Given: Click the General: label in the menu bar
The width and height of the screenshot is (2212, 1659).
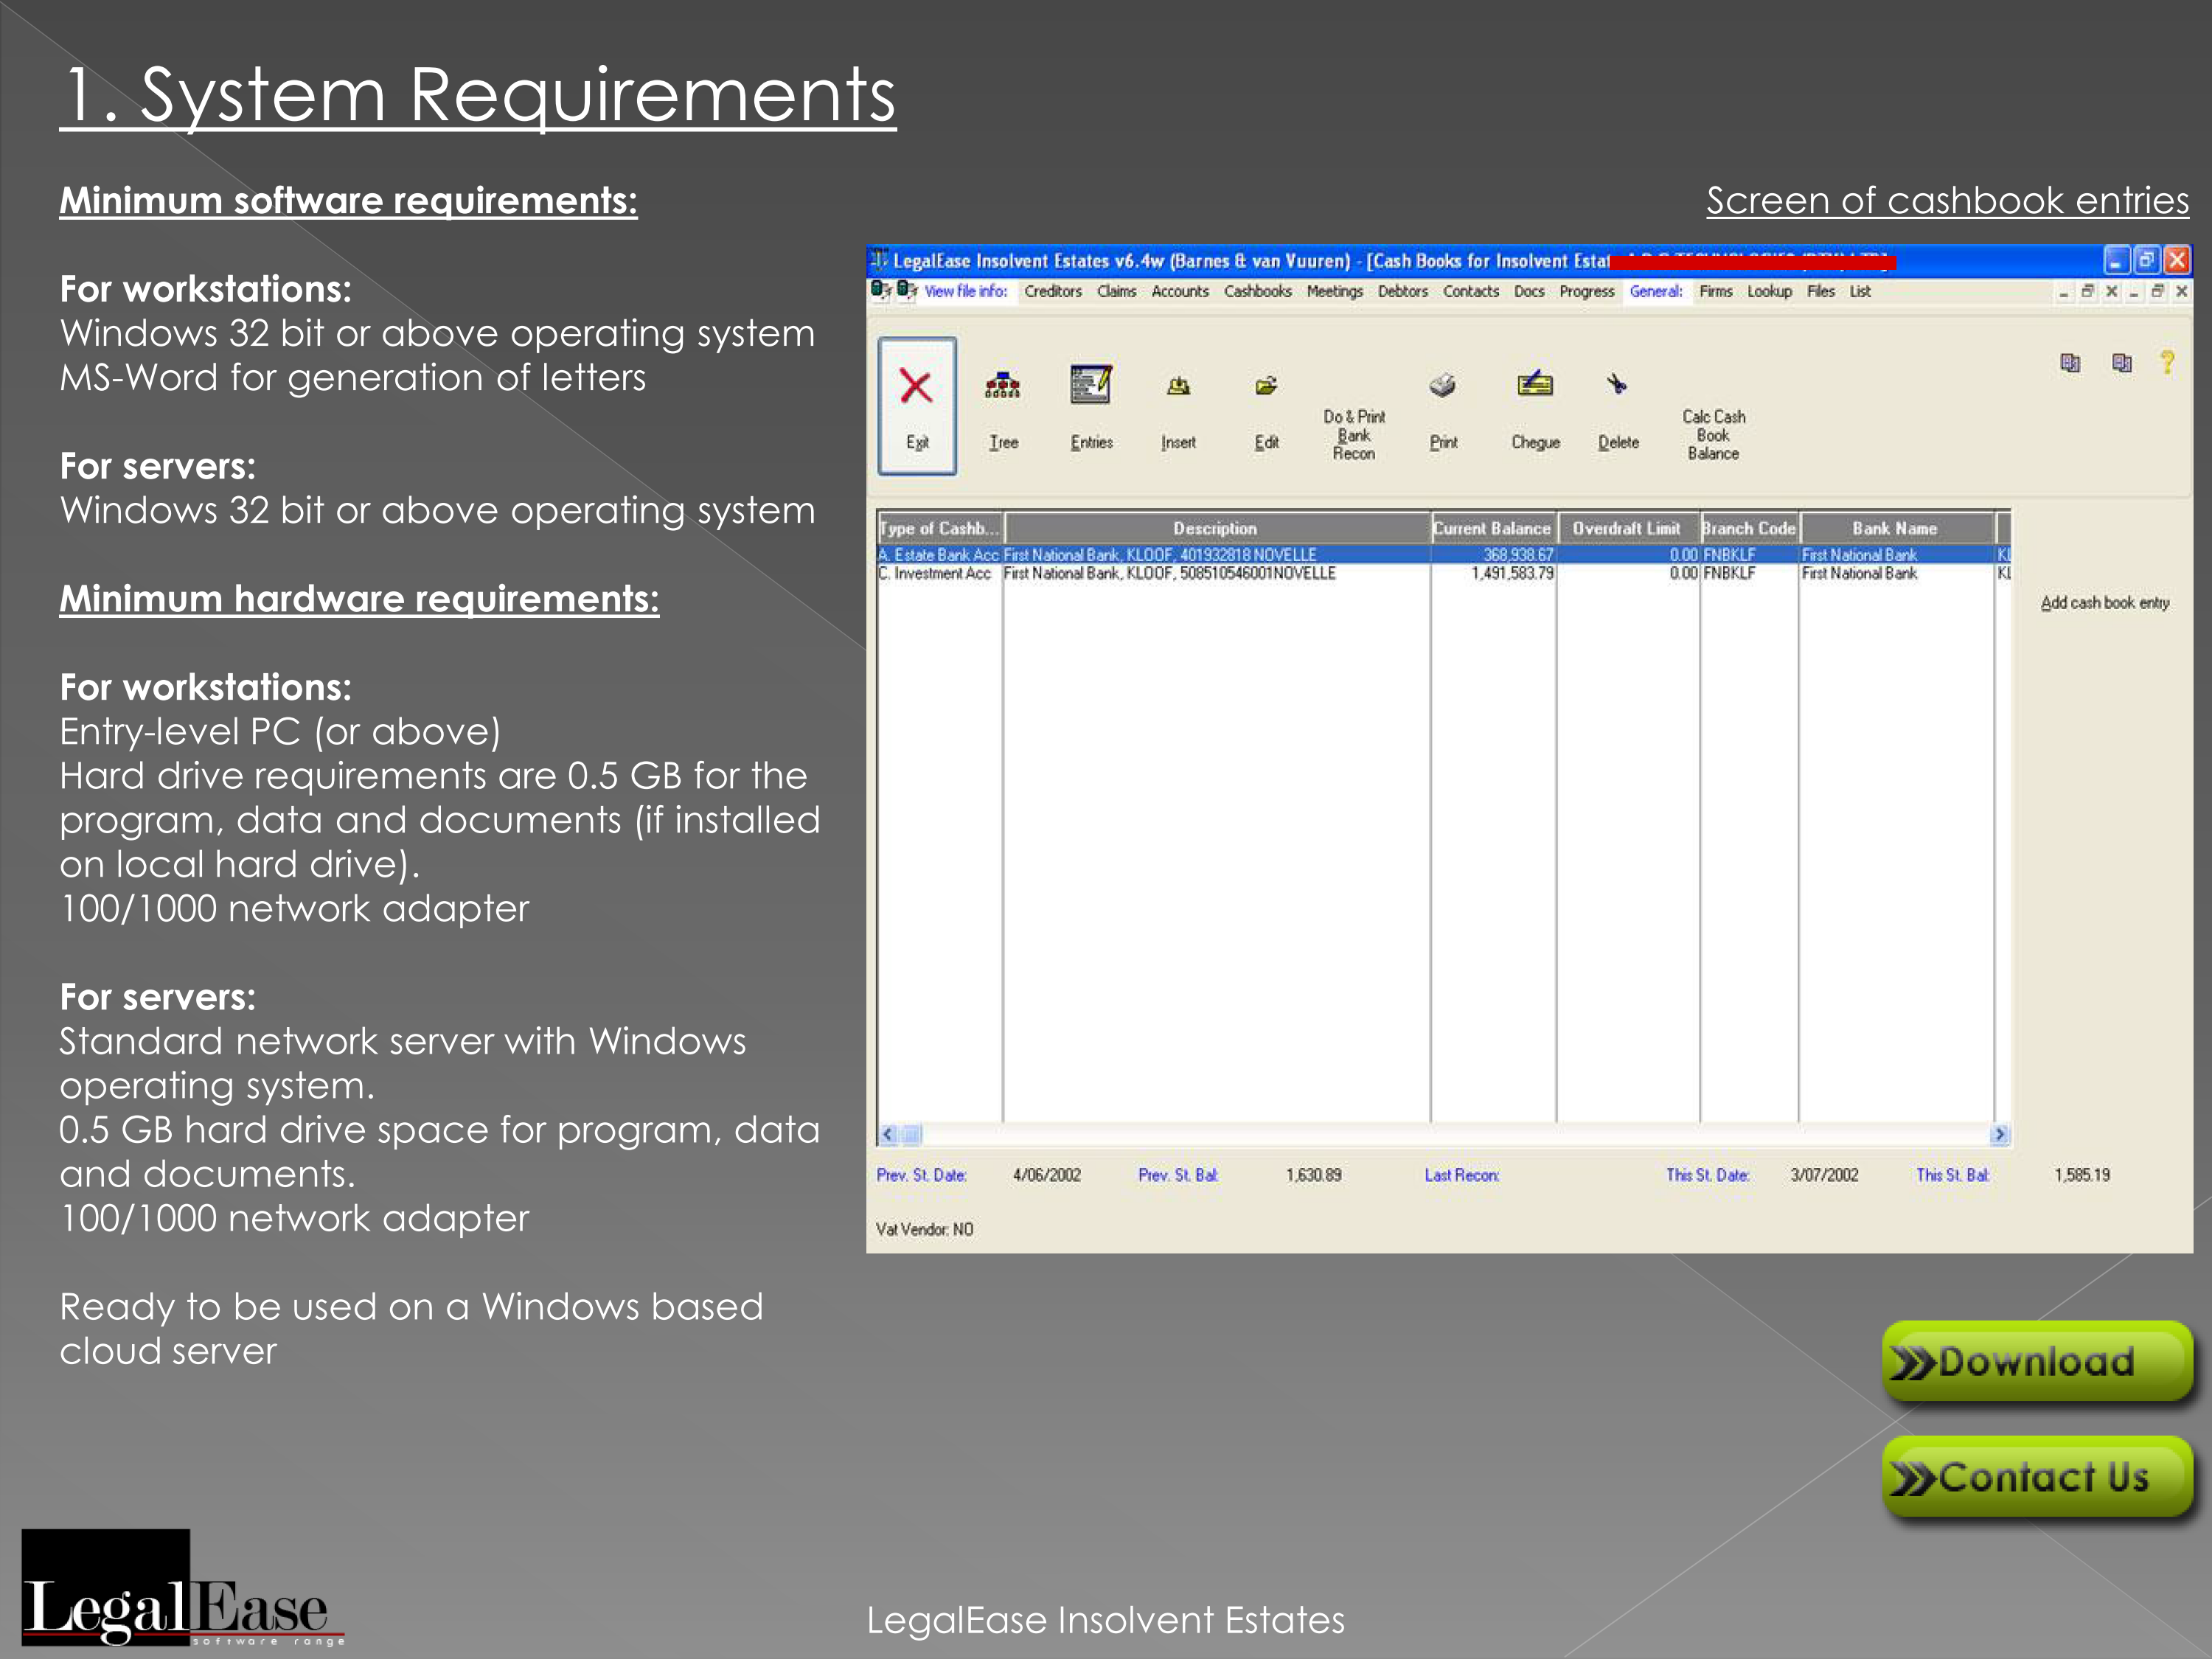Looking at the screenshot, I should 1655,291.
